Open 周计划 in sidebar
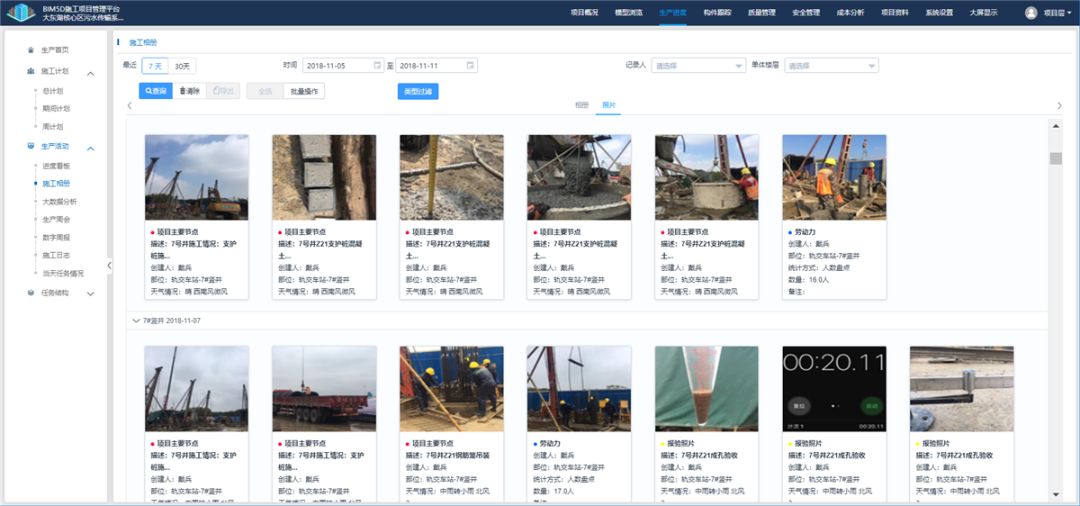The width and height of the screenshot is (1080, 506). click(52, 127)
